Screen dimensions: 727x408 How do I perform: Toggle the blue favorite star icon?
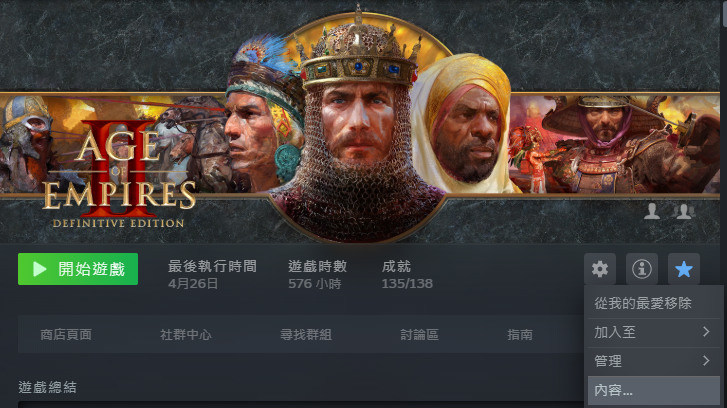(683, 269)
